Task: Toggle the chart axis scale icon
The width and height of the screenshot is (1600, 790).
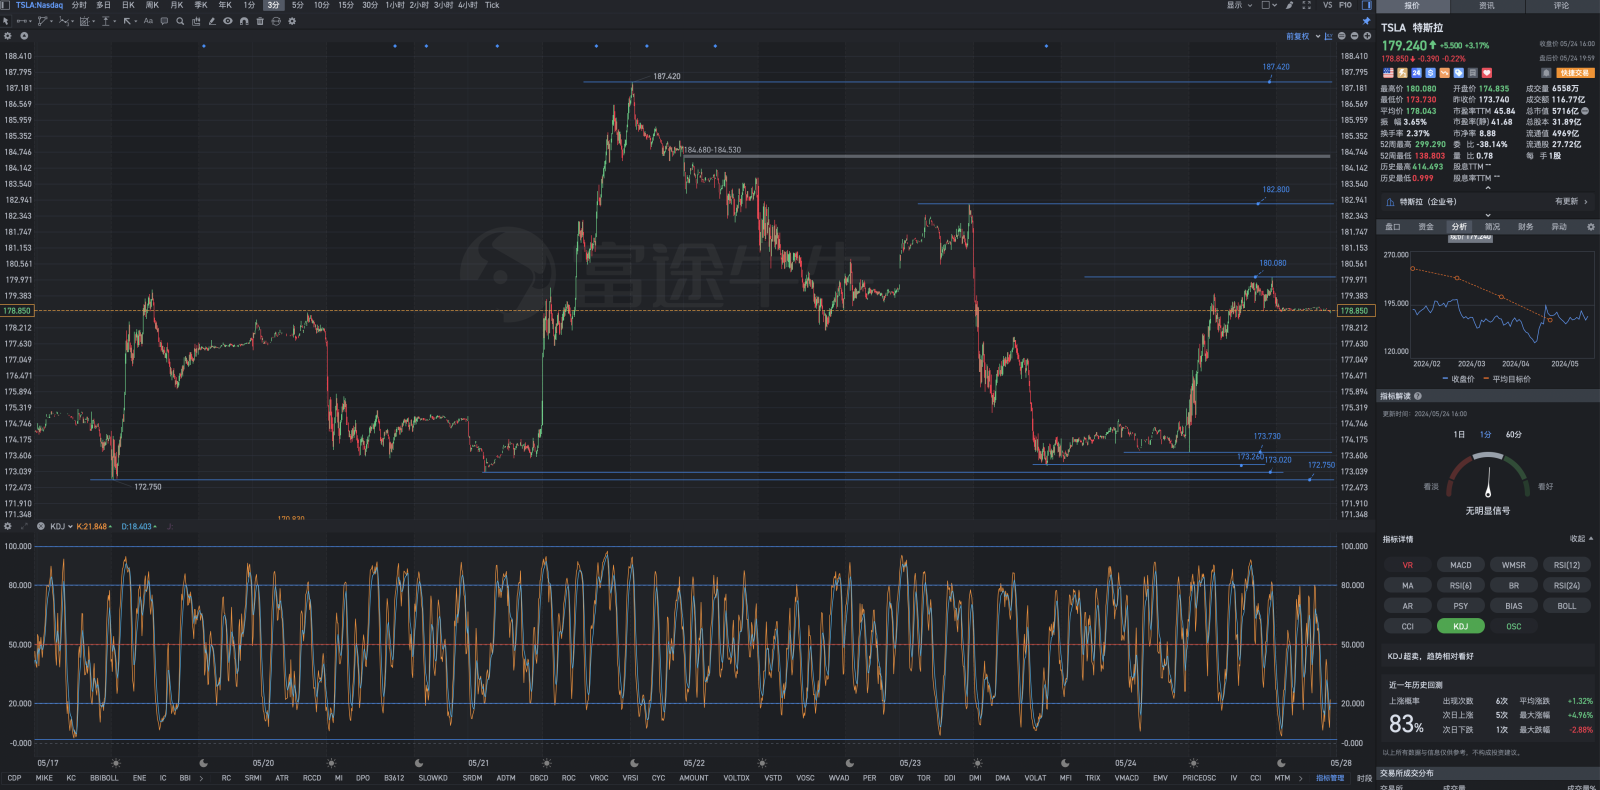Action: [x=1328, y=36]
